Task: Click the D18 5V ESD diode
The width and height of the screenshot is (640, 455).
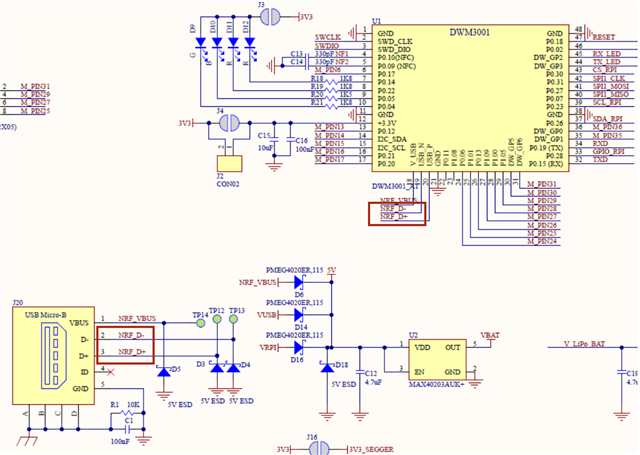Action: (327, 368)
